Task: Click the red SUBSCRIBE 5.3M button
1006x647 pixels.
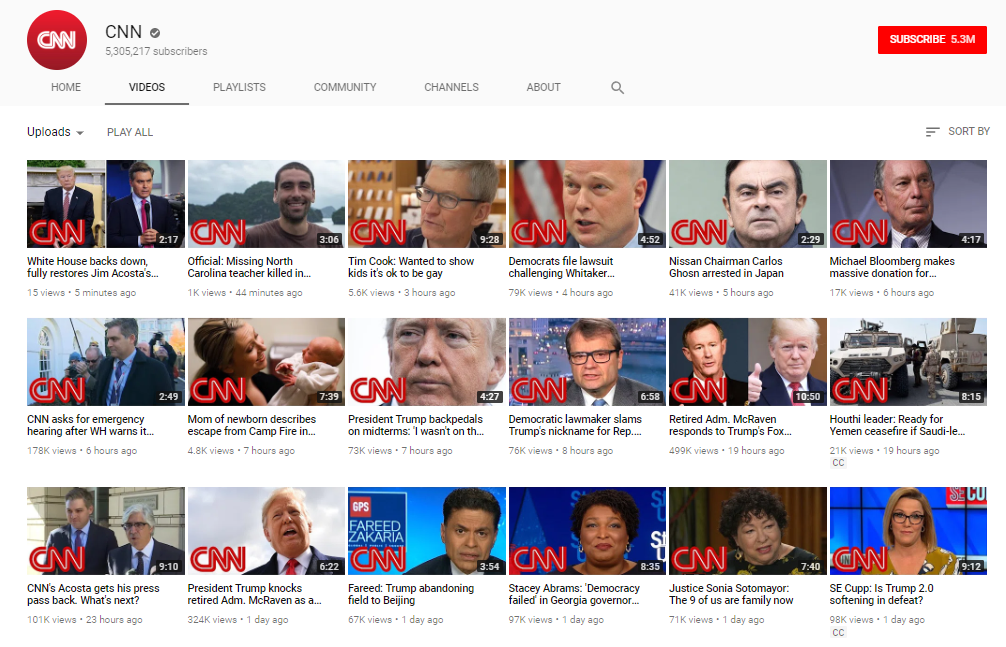Action: pos(931,40)
